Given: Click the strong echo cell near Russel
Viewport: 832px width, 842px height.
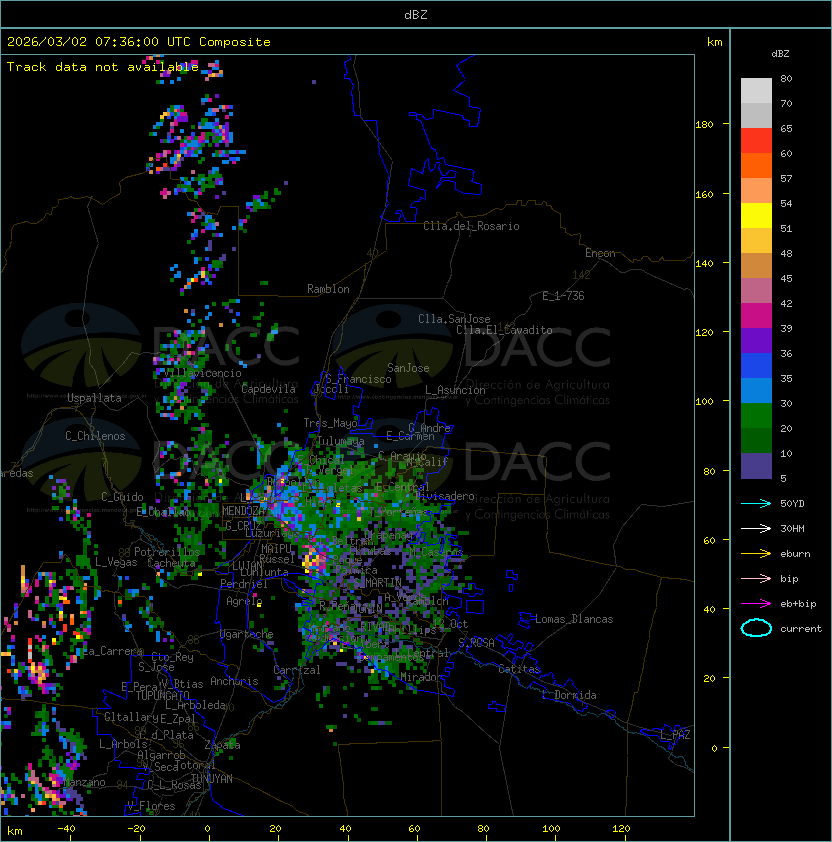Looking at the screenshot, I should (313, 561).
